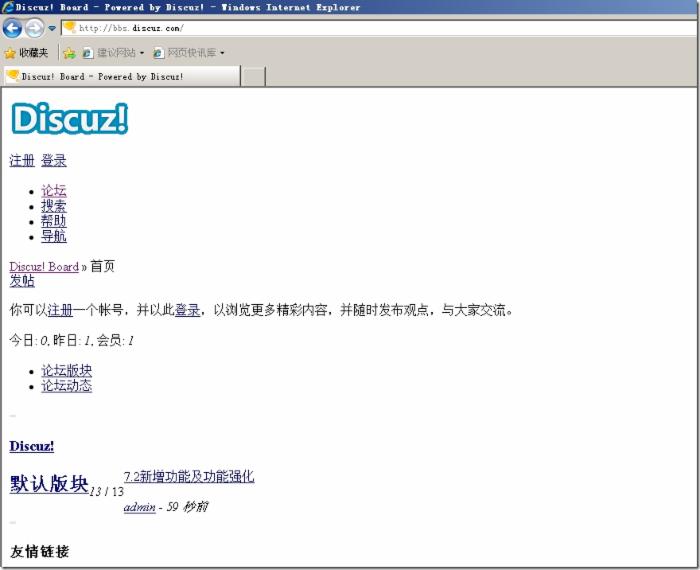Click the web slice icon beside 网页快讯库

[158, 53]
